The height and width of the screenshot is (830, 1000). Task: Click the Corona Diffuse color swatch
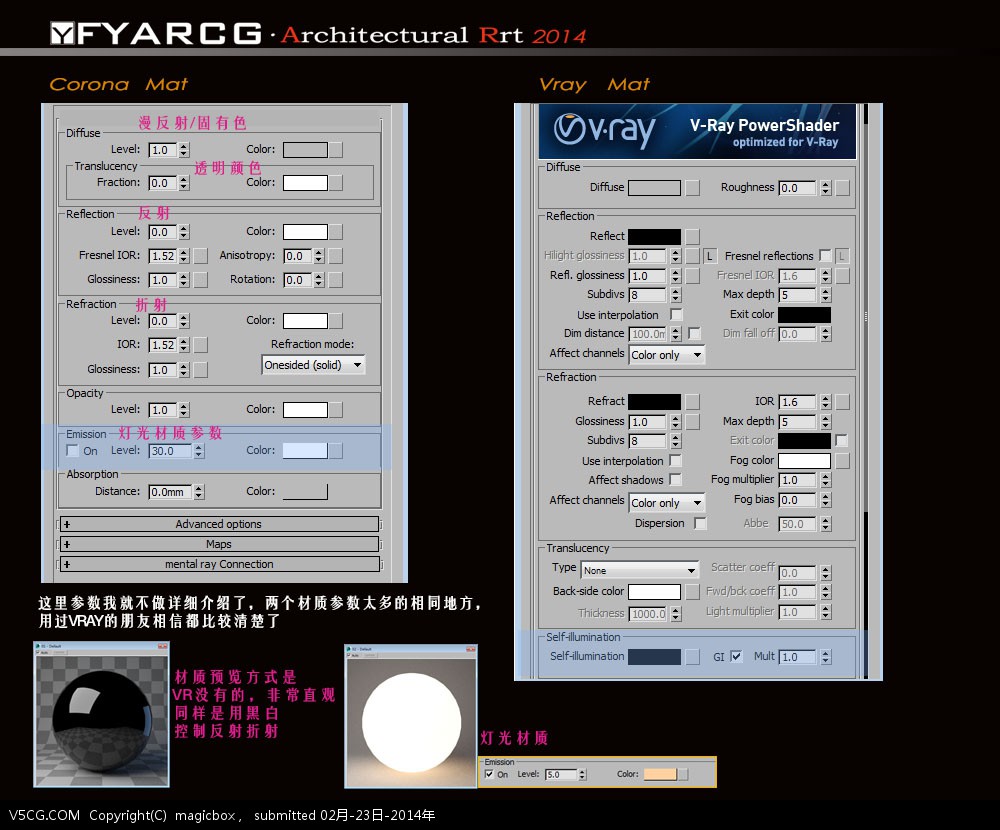tap(305, 150)
